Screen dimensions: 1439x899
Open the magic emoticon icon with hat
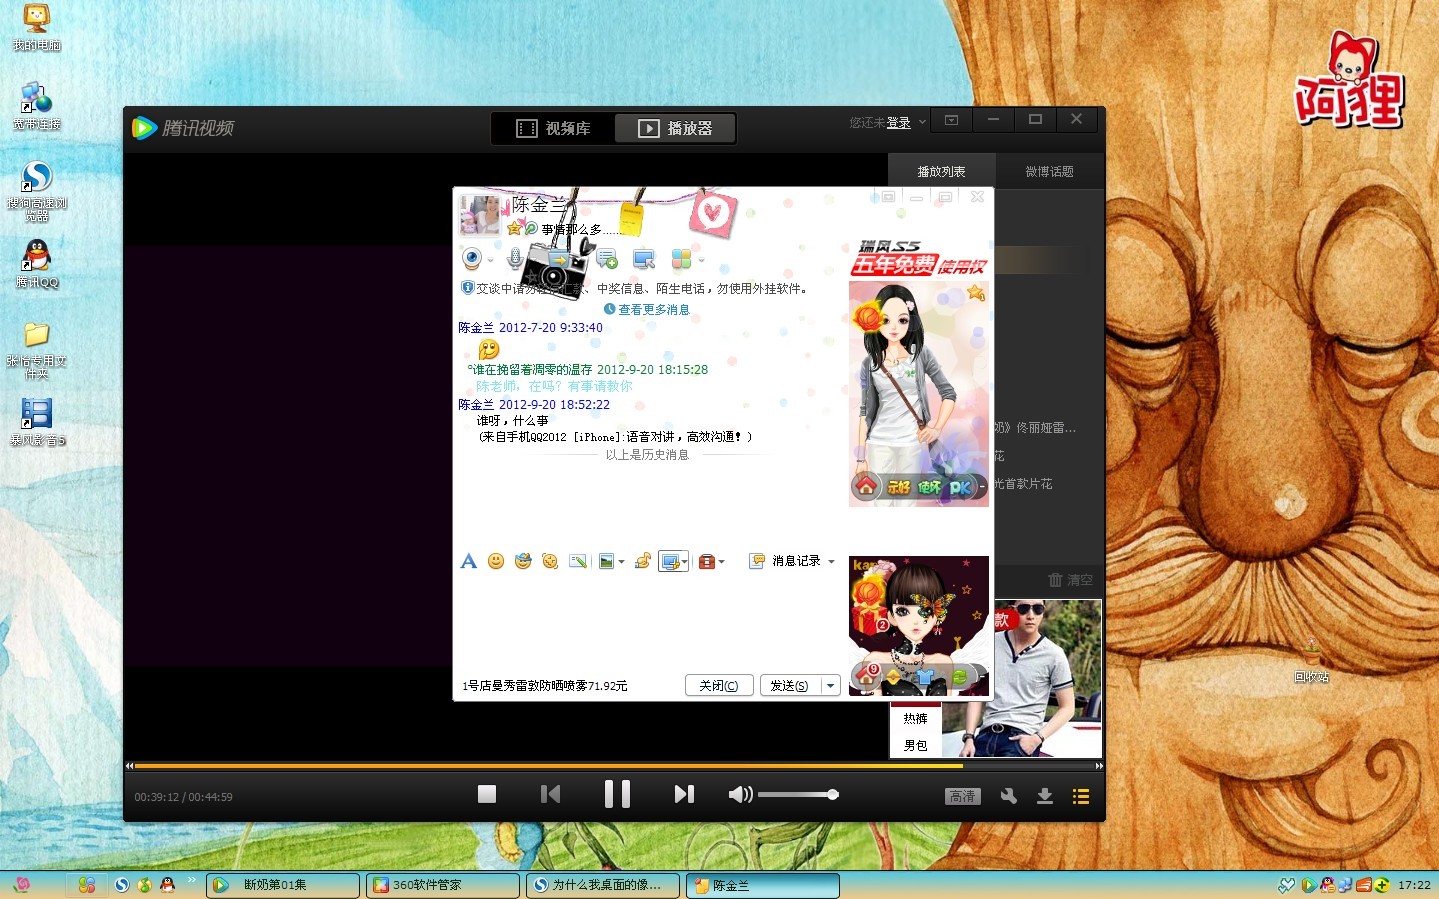pos(522,561)
